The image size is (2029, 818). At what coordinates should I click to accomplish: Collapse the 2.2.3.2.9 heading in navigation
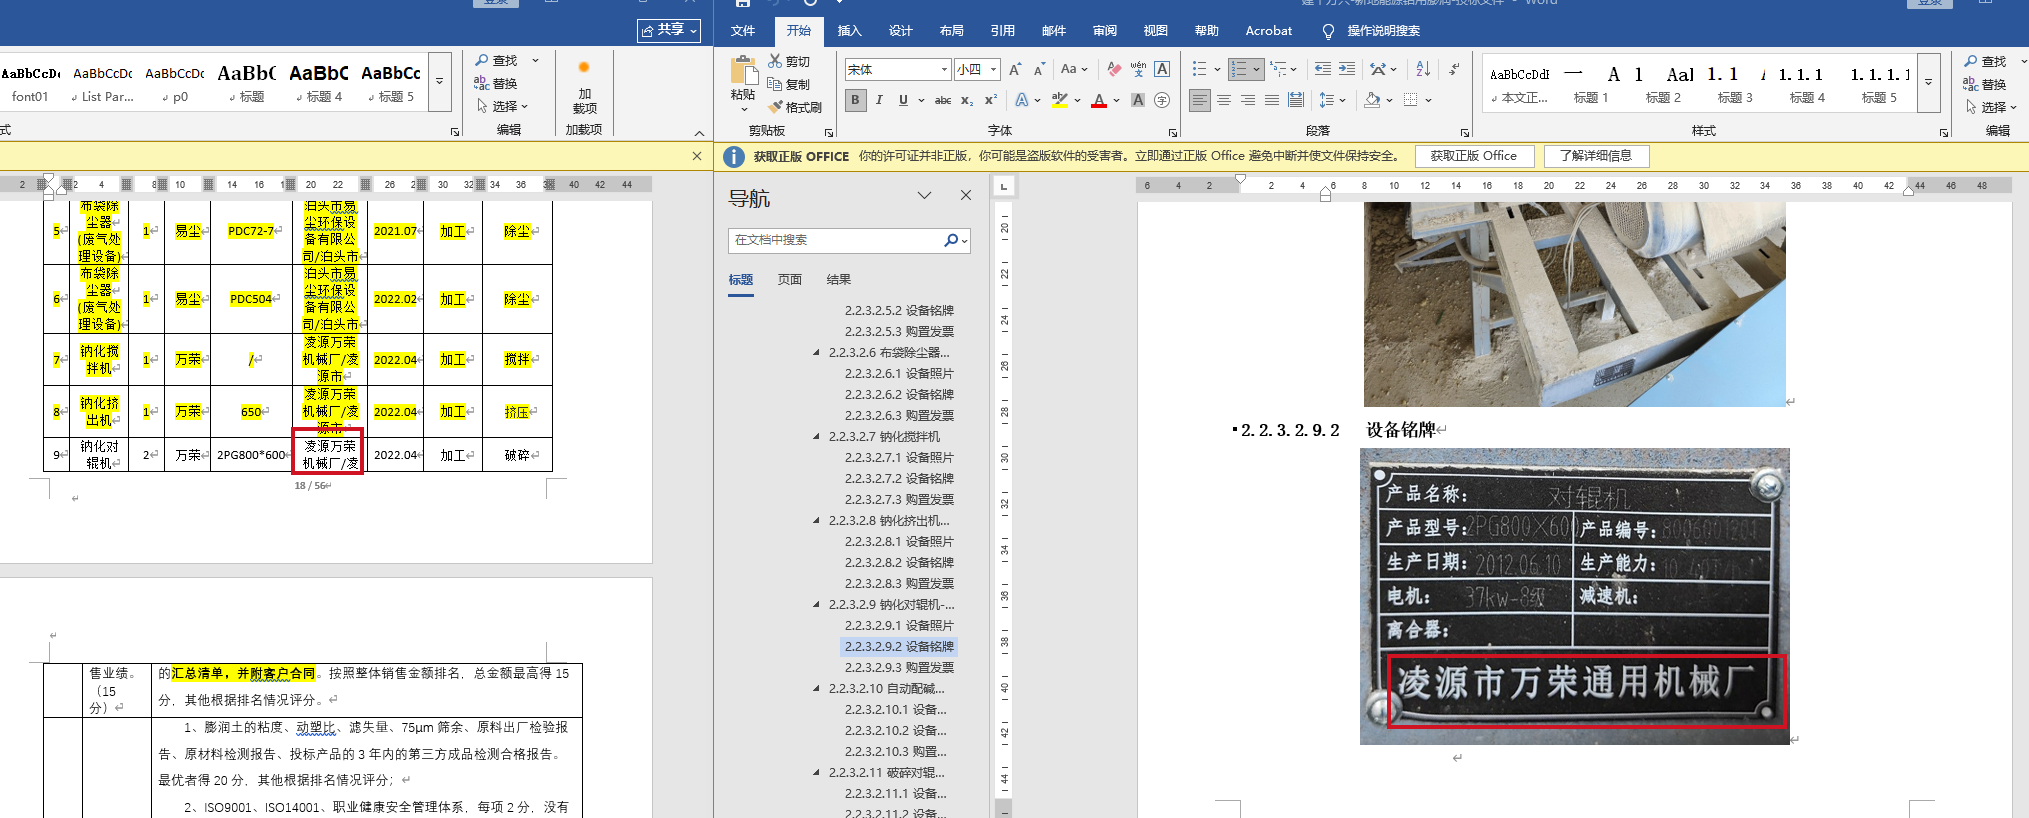[817, 605]
